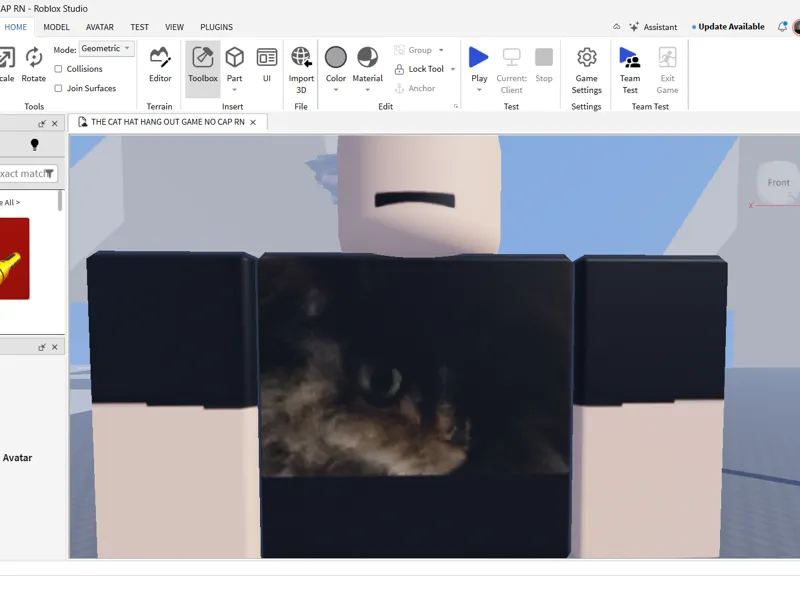The height and width of the screenshot is (600, 800).
Task: Enable the Join Surfaces checkbox
Action: point(58,88)
